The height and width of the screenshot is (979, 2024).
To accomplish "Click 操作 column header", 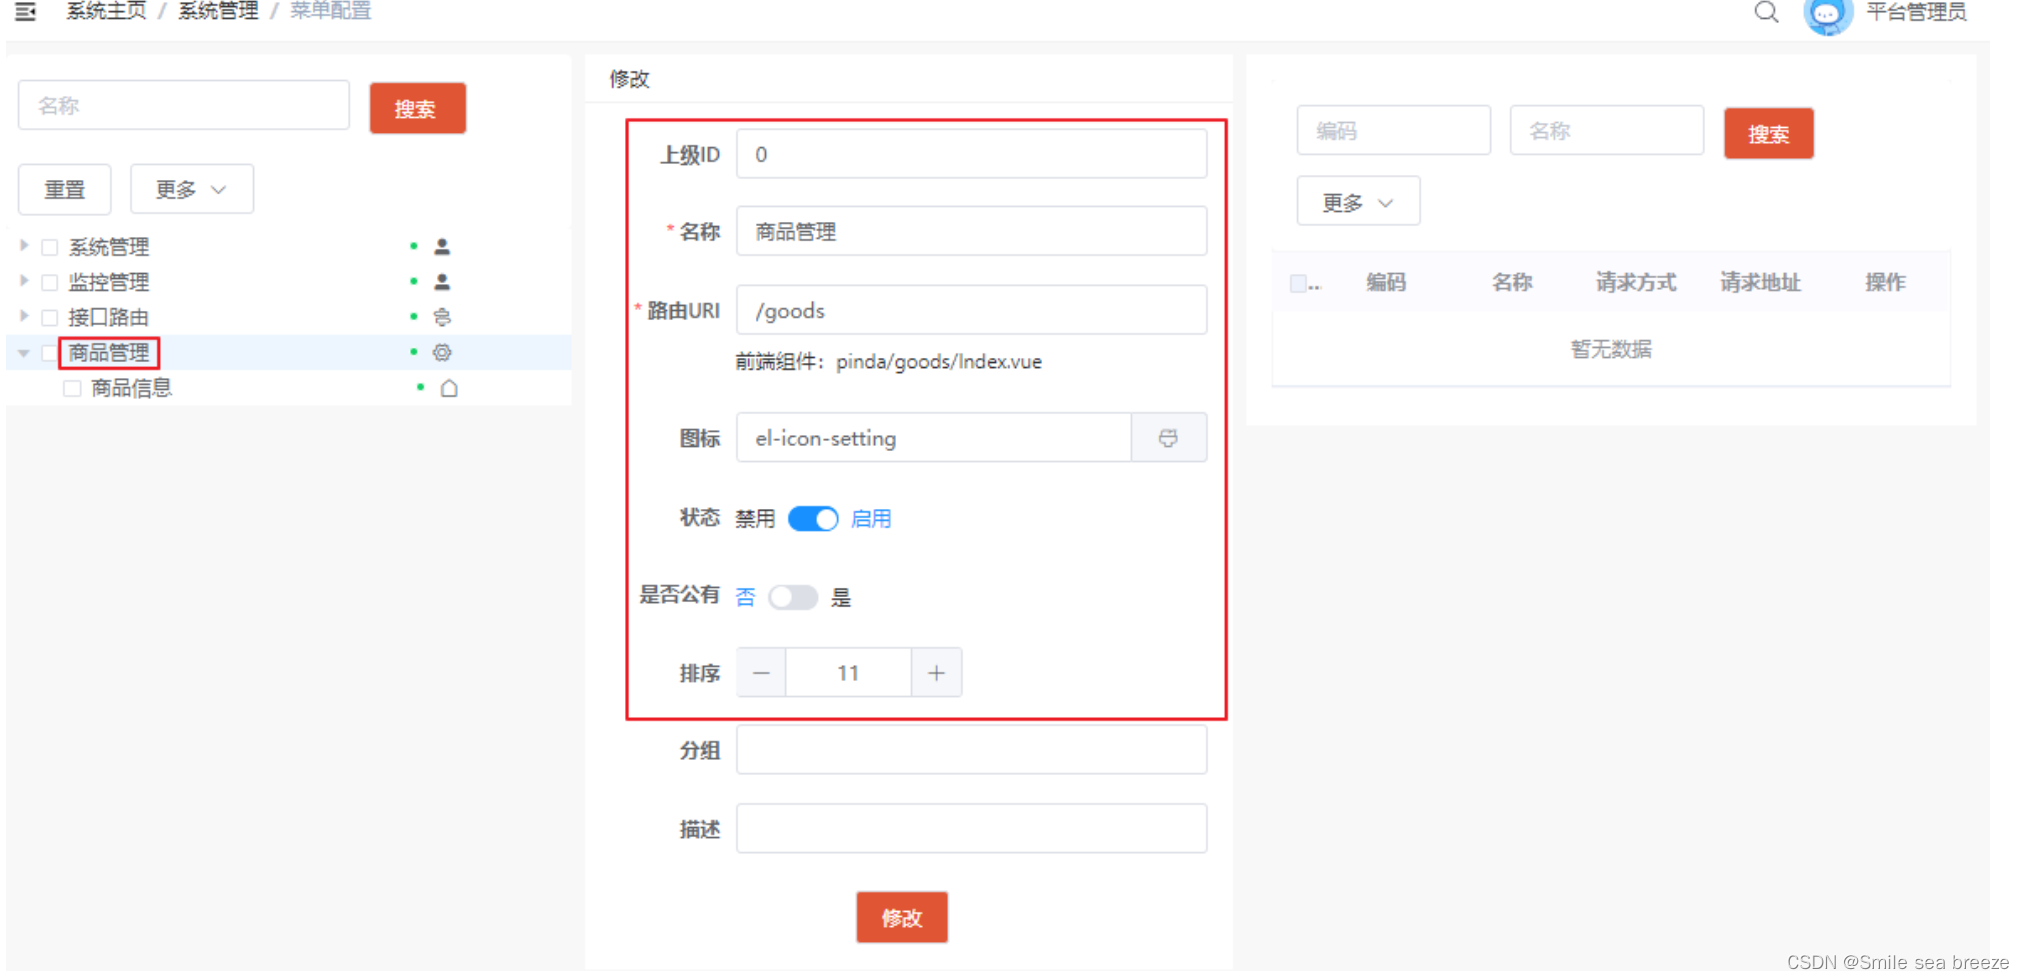I will (x=1885, y=283).
